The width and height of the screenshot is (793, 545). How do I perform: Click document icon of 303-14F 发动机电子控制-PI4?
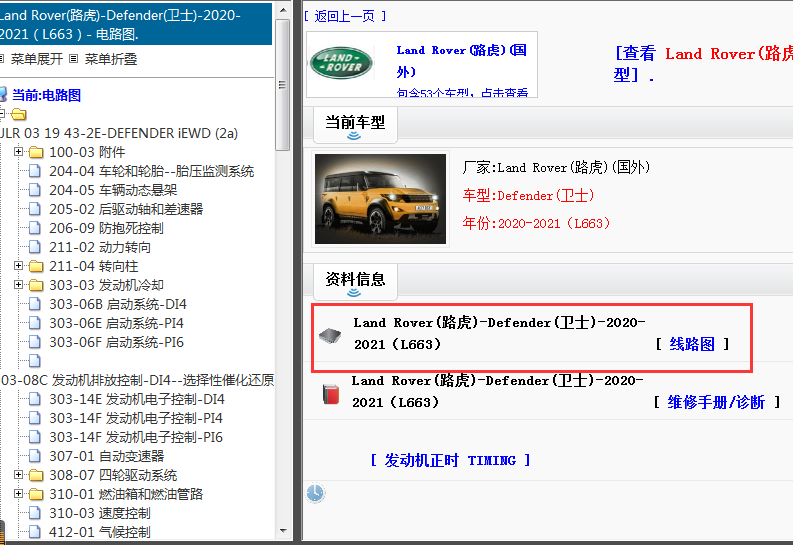[35, 418]
